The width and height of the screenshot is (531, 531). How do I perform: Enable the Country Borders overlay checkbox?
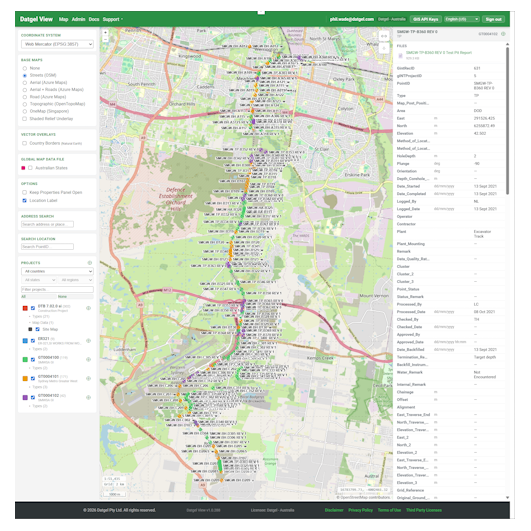[x=24, y=143]
